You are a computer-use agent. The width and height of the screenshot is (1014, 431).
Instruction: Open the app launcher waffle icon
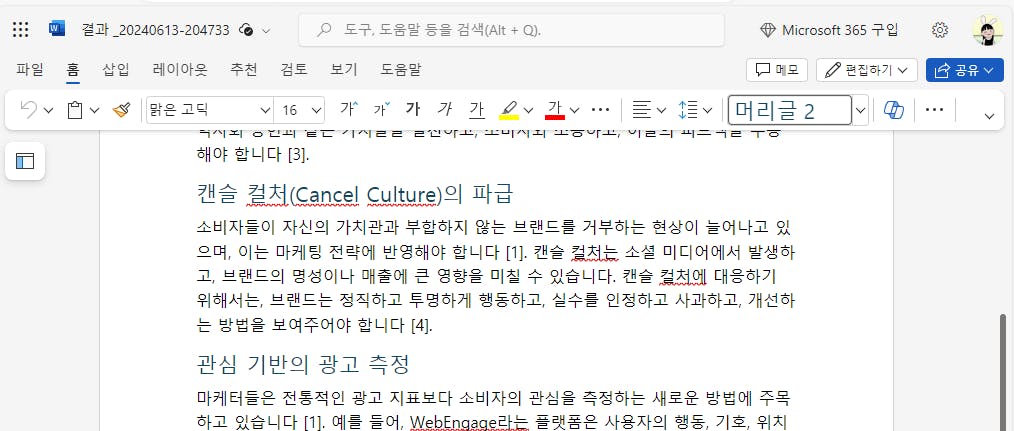(21, 30)
